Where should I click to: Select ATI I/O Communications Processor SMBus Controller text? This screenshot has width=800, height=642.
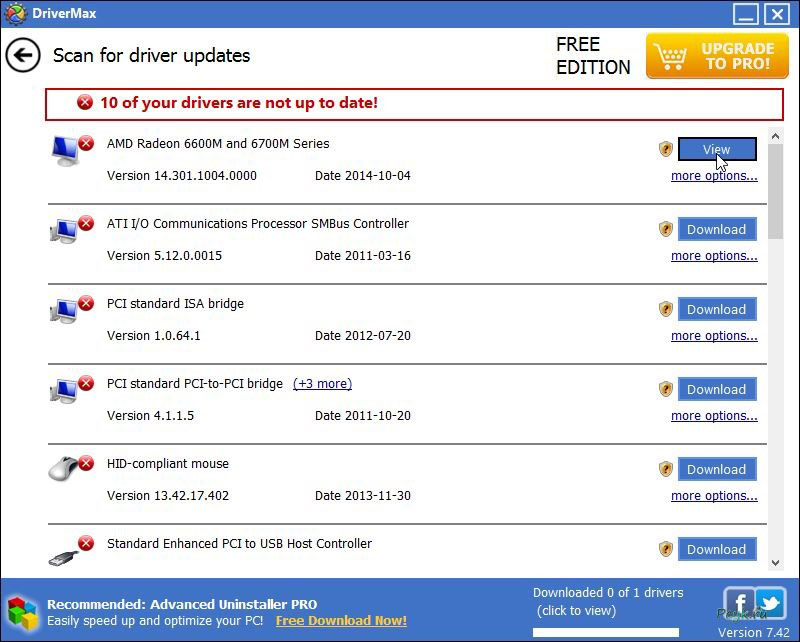point(258,224)
